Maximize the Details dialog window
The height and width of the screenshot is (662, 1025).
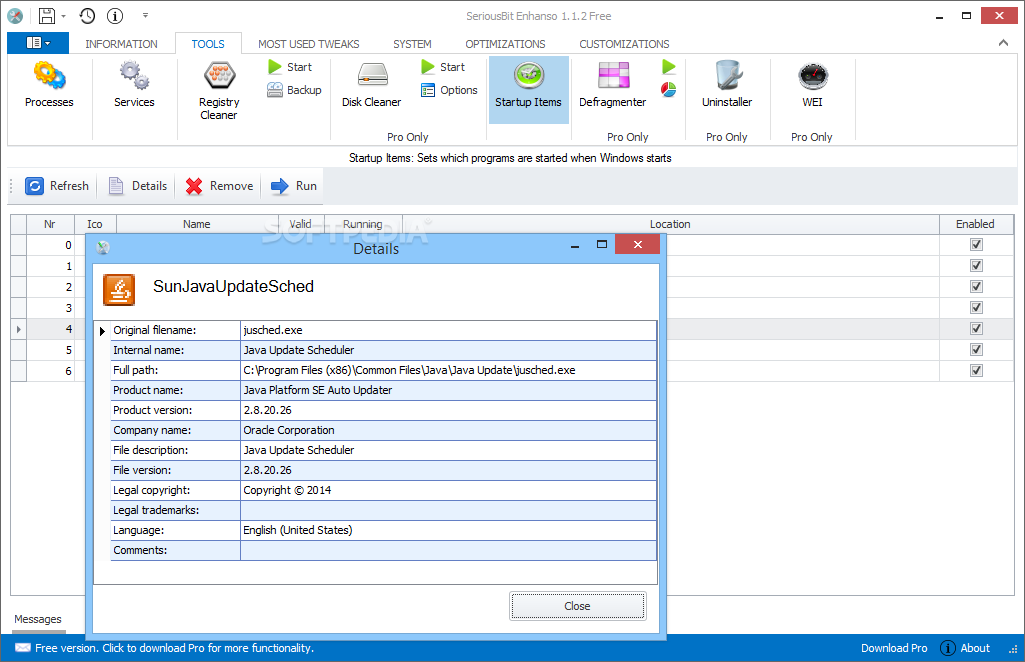pos(602,244)
